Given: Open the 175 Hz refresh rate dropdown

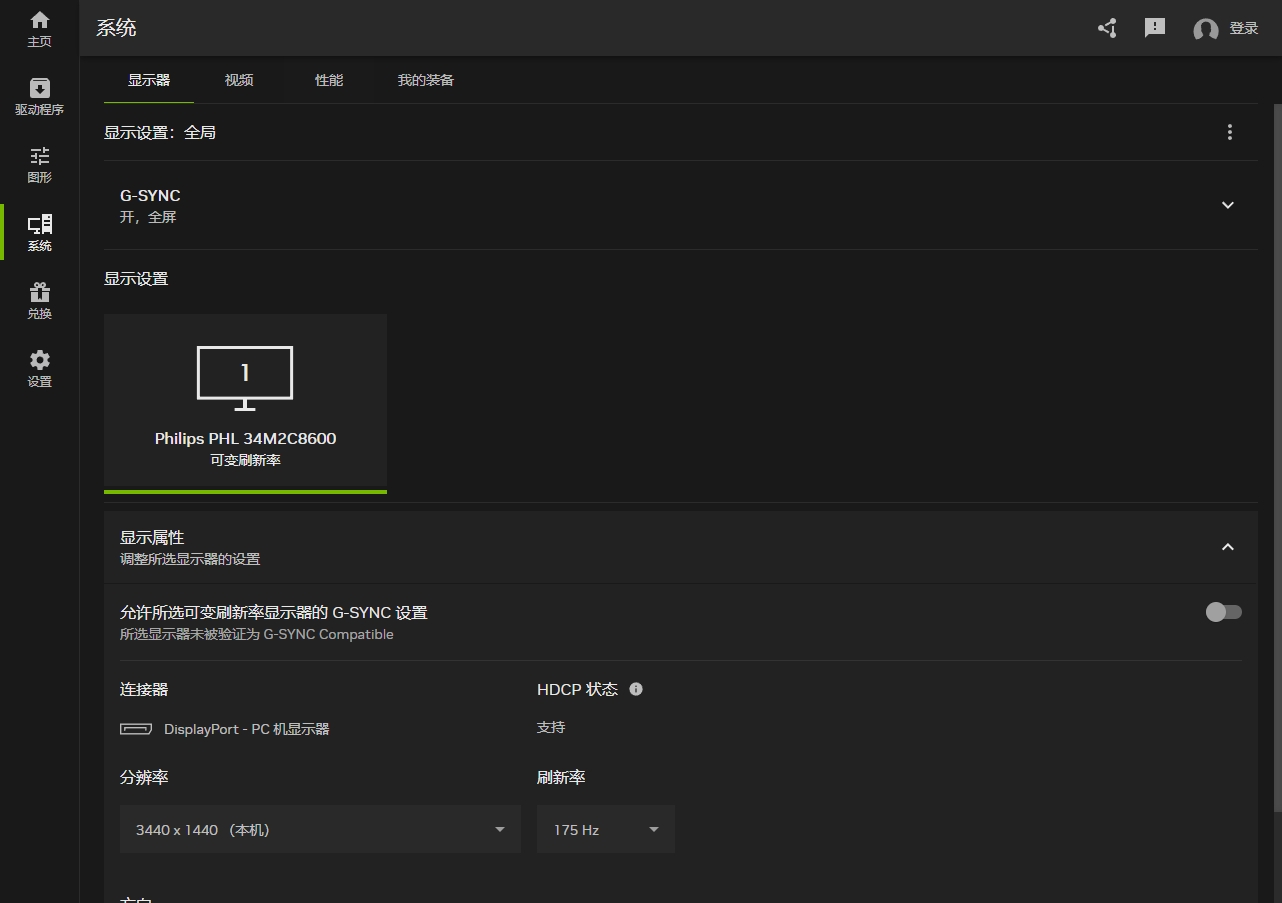Looking at the screenshot, I should tap(605, 829).
